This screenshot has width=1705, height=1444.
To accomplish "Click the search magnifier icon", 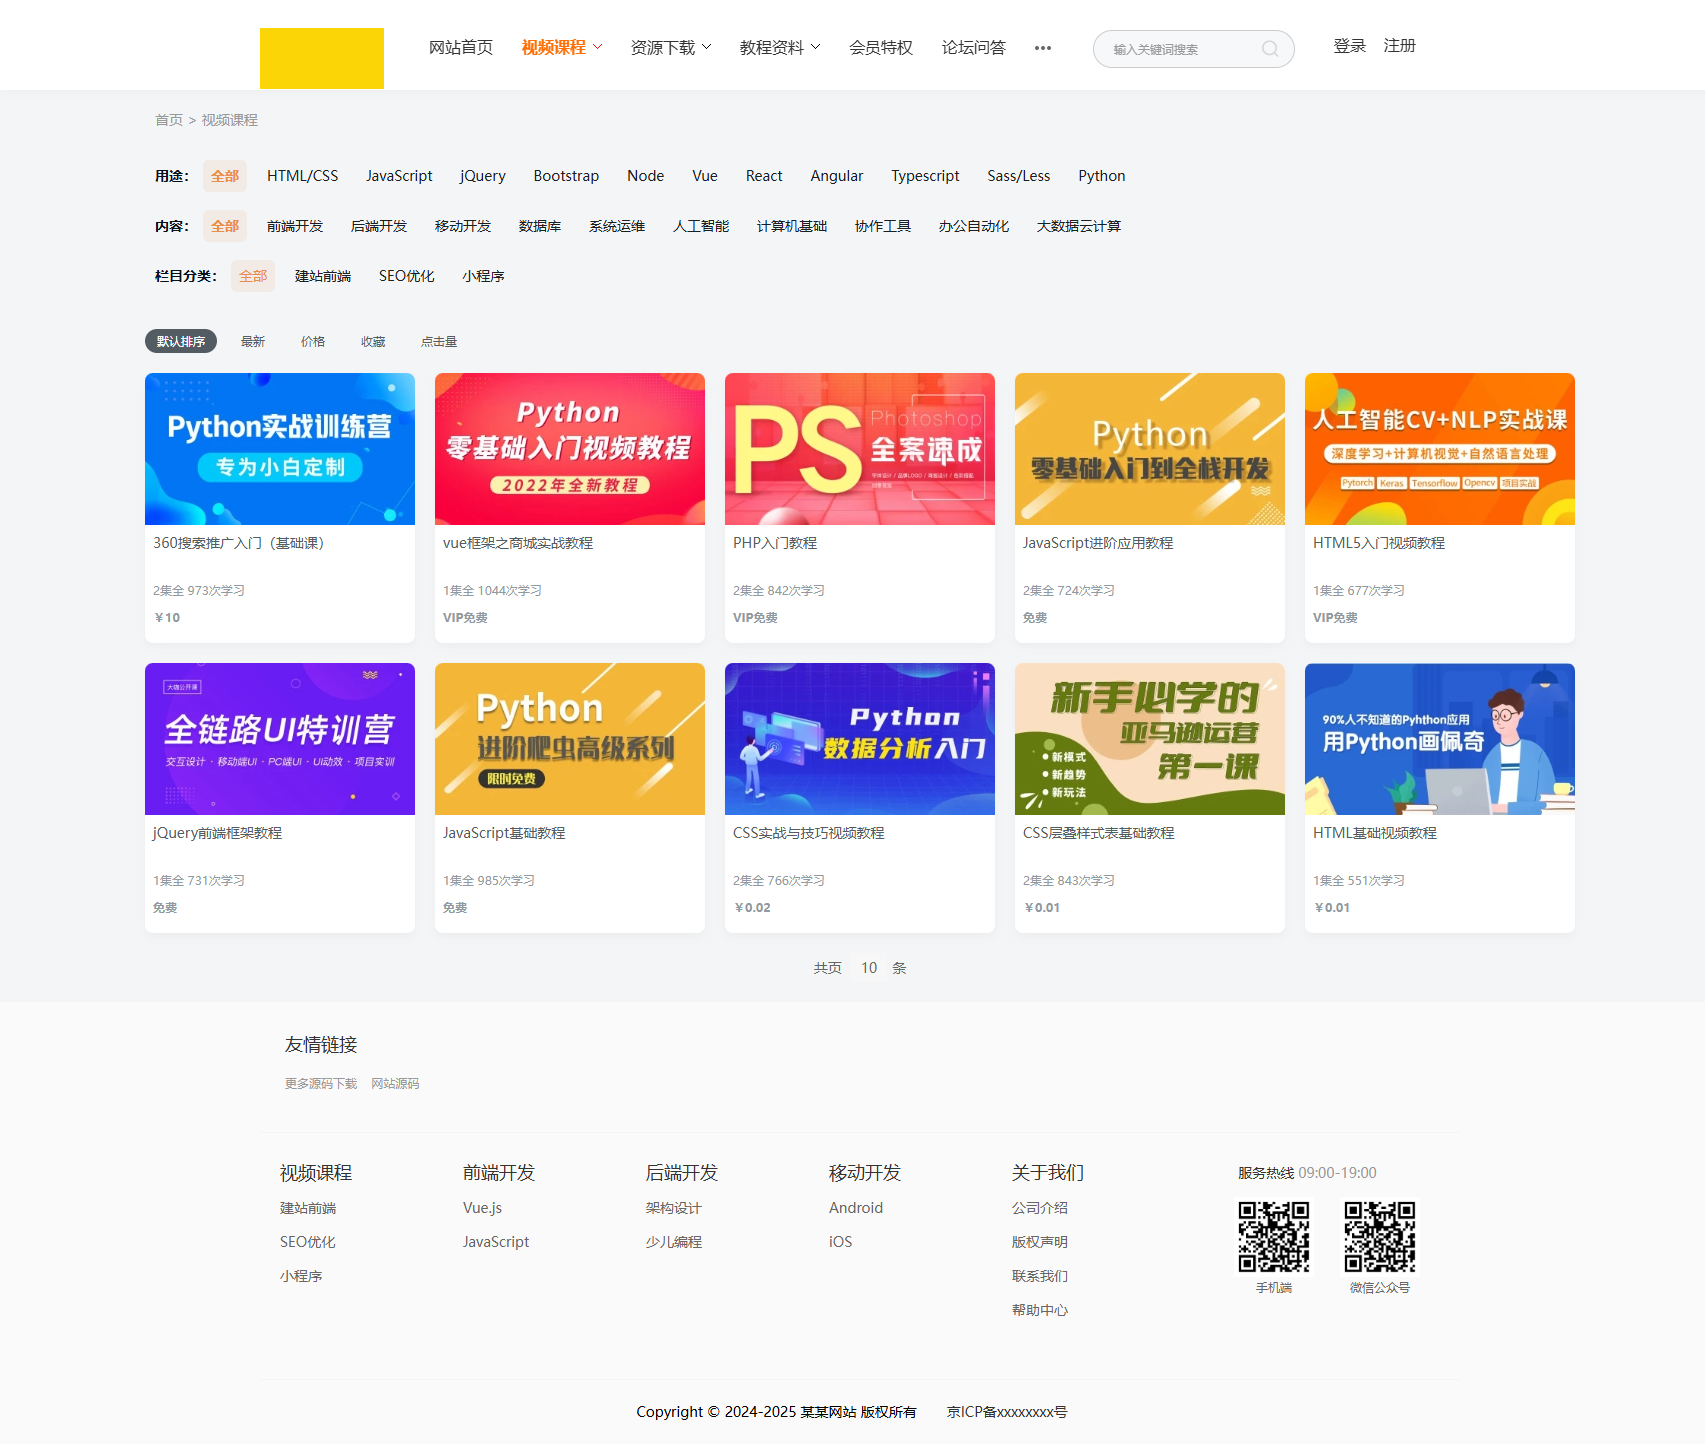I will (1269, 49).
